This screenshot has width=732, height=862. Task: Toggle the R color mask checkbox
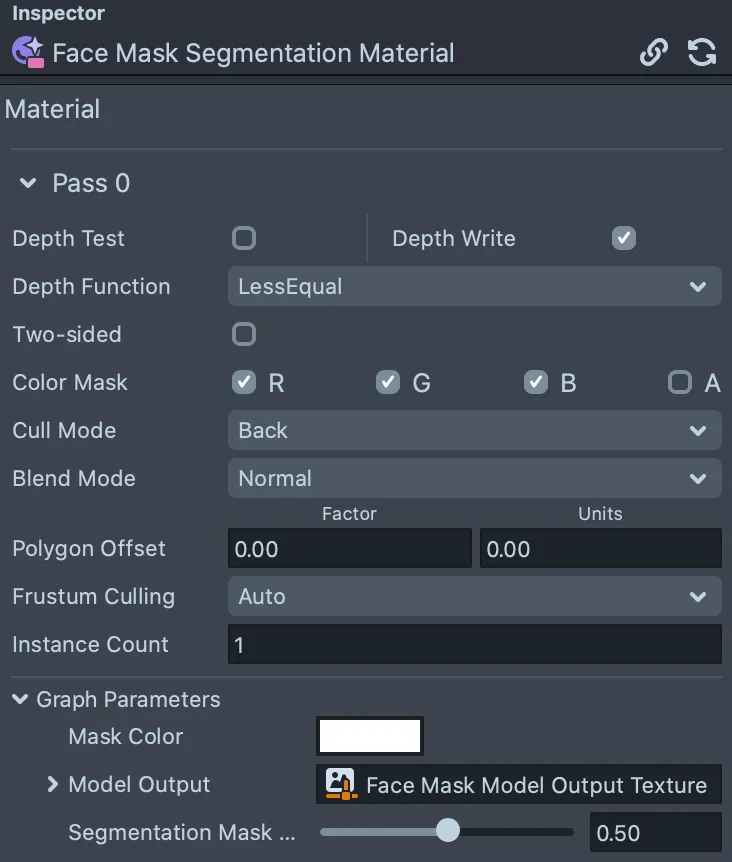click(244, 382)
